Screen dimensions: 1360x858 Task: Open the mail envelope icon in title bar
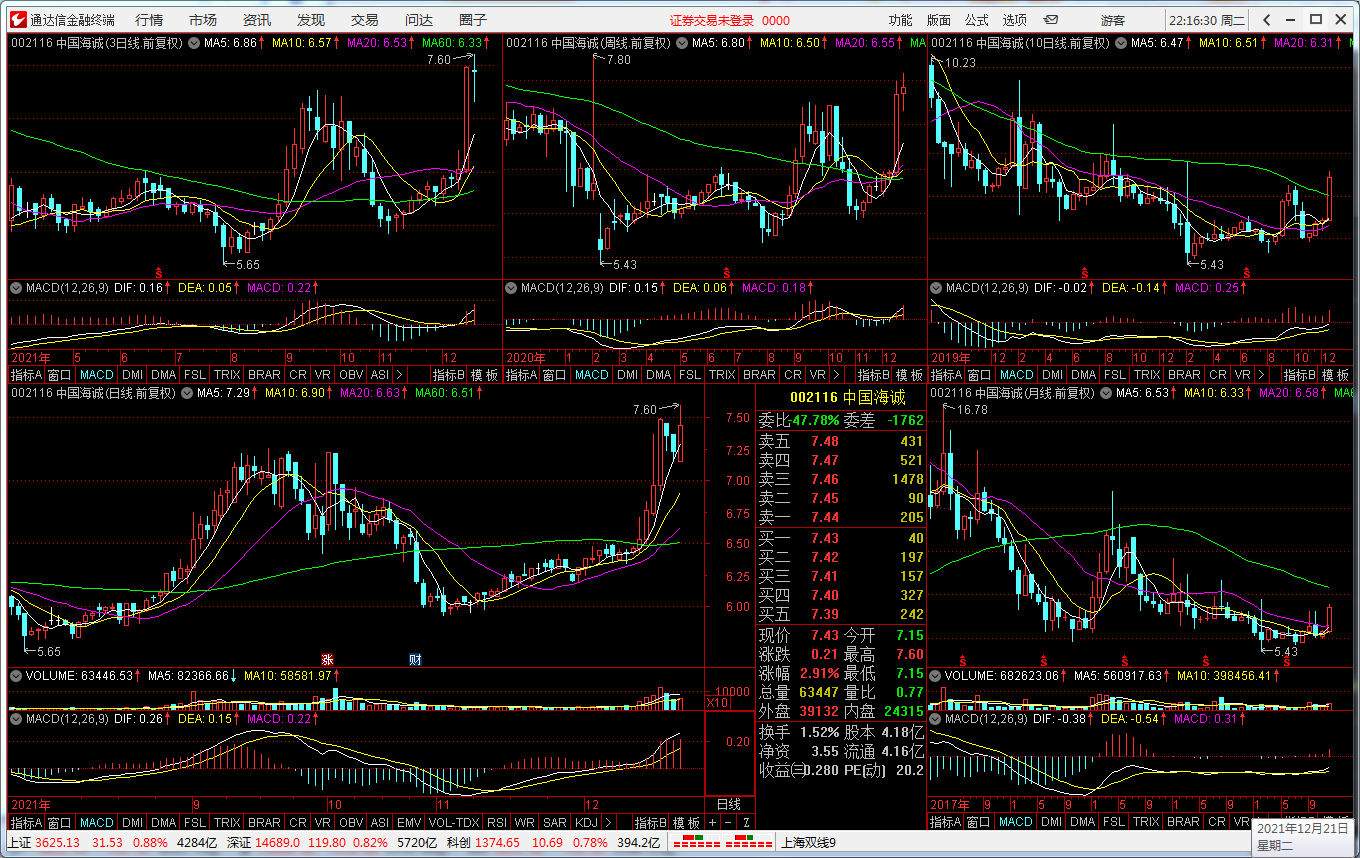pos(1051,19)
